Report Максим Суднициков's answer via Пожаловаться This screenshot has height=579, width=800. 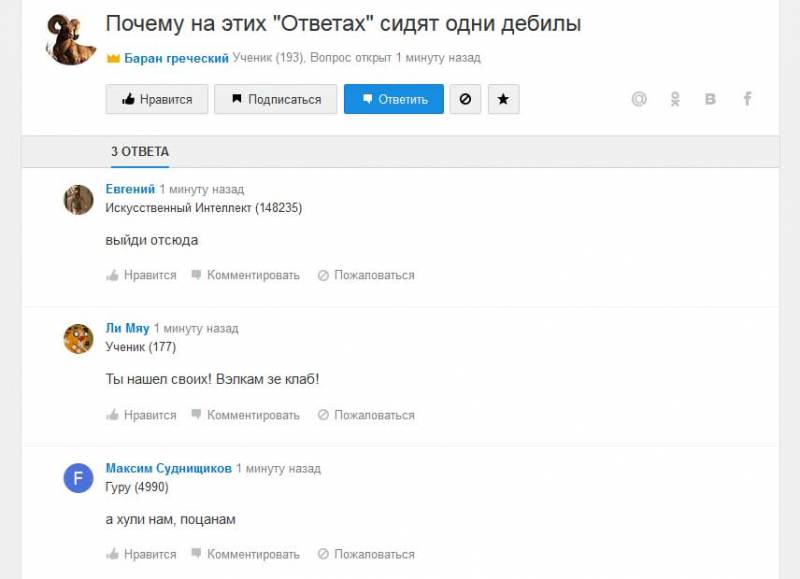click(x=366, y=555)
